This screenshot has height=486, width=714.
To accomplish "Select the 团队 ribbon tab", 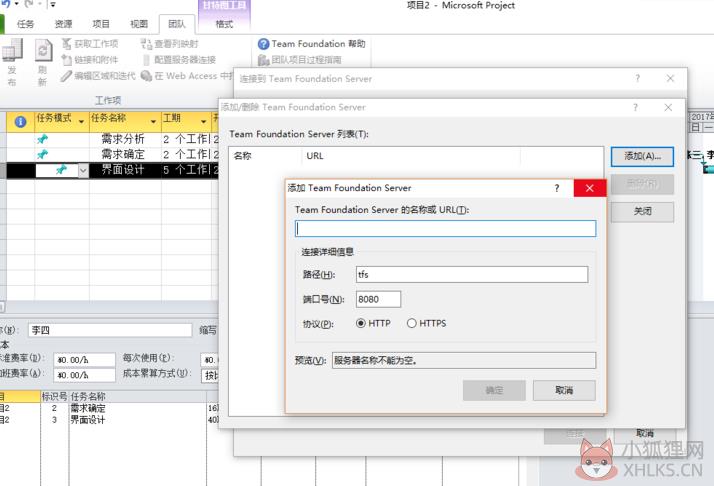I will (177, 24).
